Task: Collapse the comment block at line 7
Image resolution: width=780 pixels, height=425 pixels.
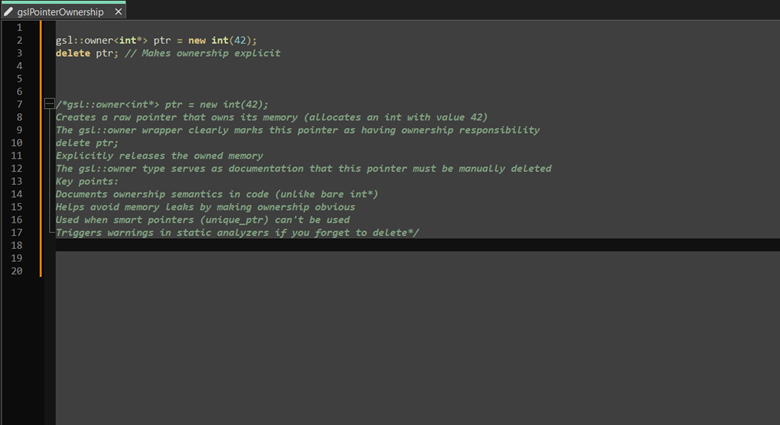Action: (x=47, y=104)
